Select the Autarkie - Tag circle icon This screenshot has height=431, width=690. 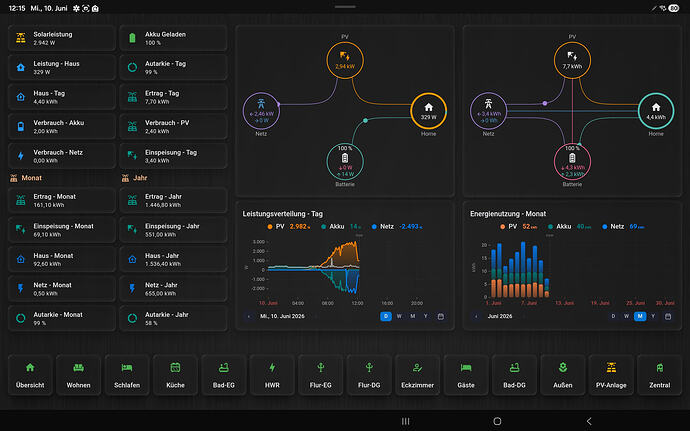tap(132, 68)
